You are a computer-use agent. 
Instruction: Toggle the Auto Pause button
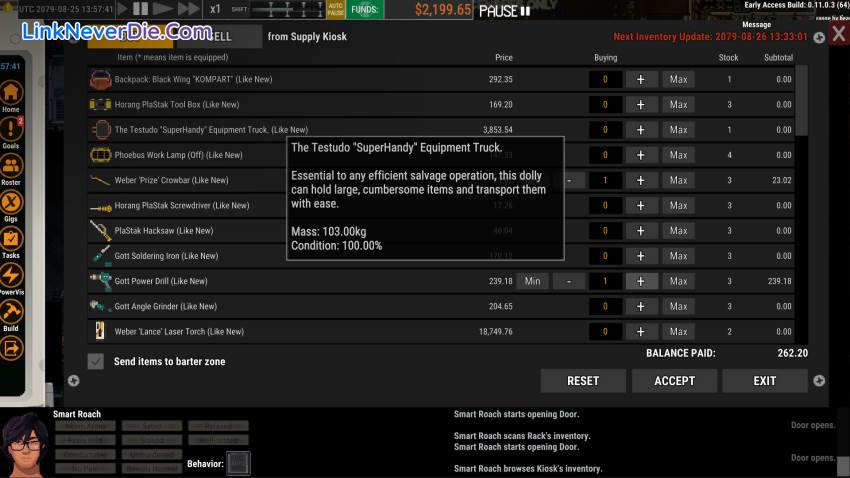click(x=336, y=10)
